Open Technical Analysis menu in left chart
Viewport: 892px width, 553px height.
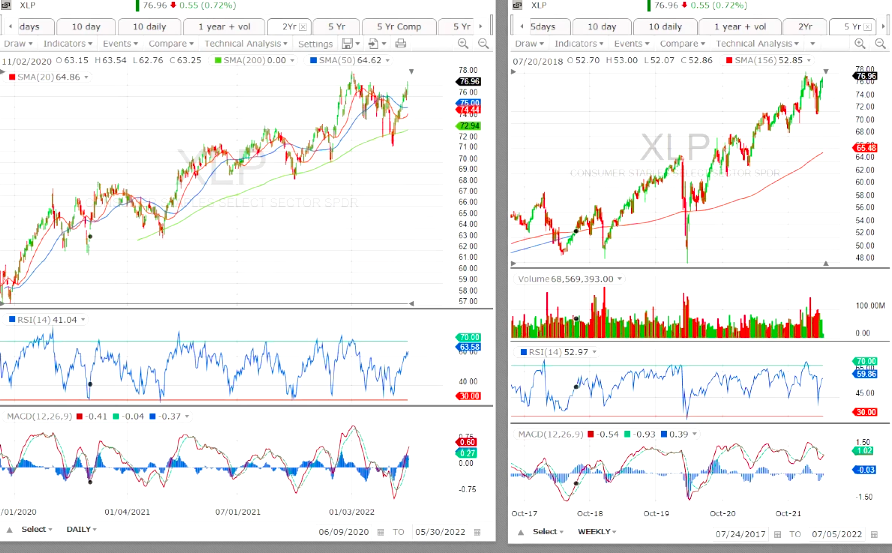(246, 43)
